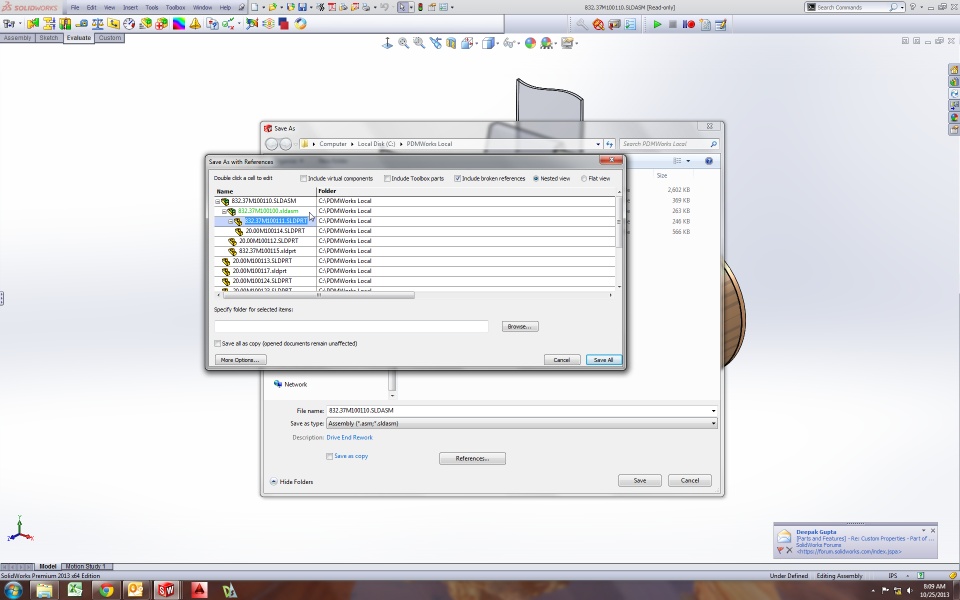Click the rainbow Curvature display icon
This screenshot has width=960, height=600.
pyautogui.click(x=179, y=24)
